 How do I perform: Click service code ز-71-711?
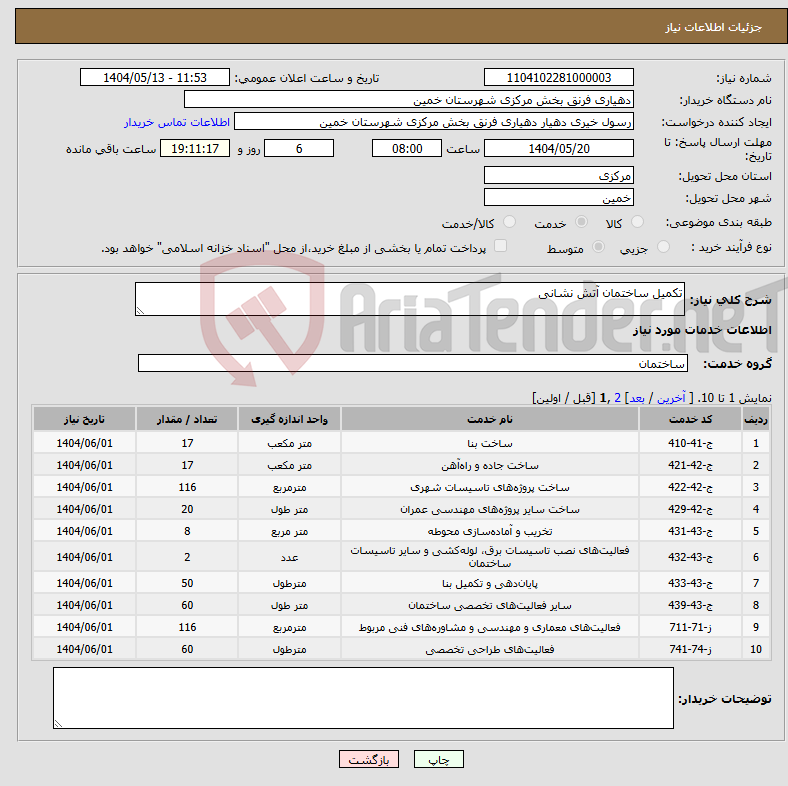click(x=691, y=627)
